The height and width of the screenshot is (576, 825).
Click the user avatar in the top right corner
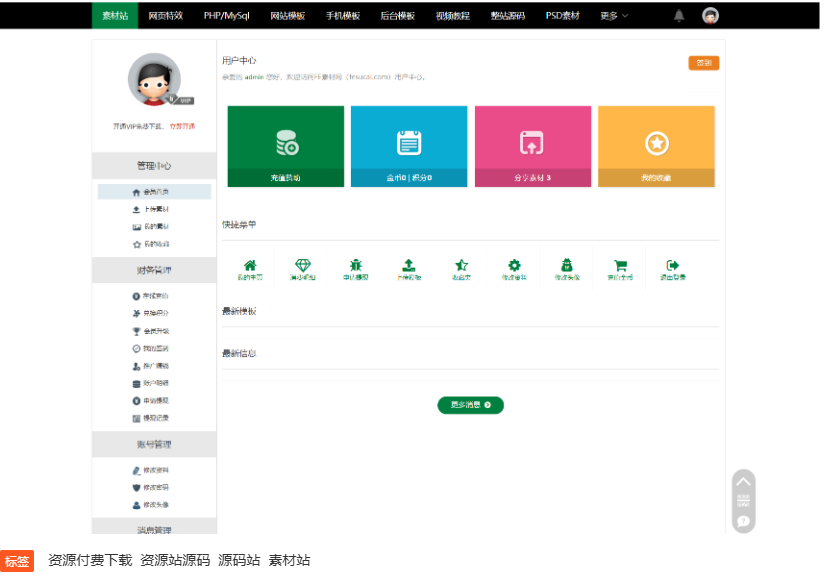coord(710,16)
